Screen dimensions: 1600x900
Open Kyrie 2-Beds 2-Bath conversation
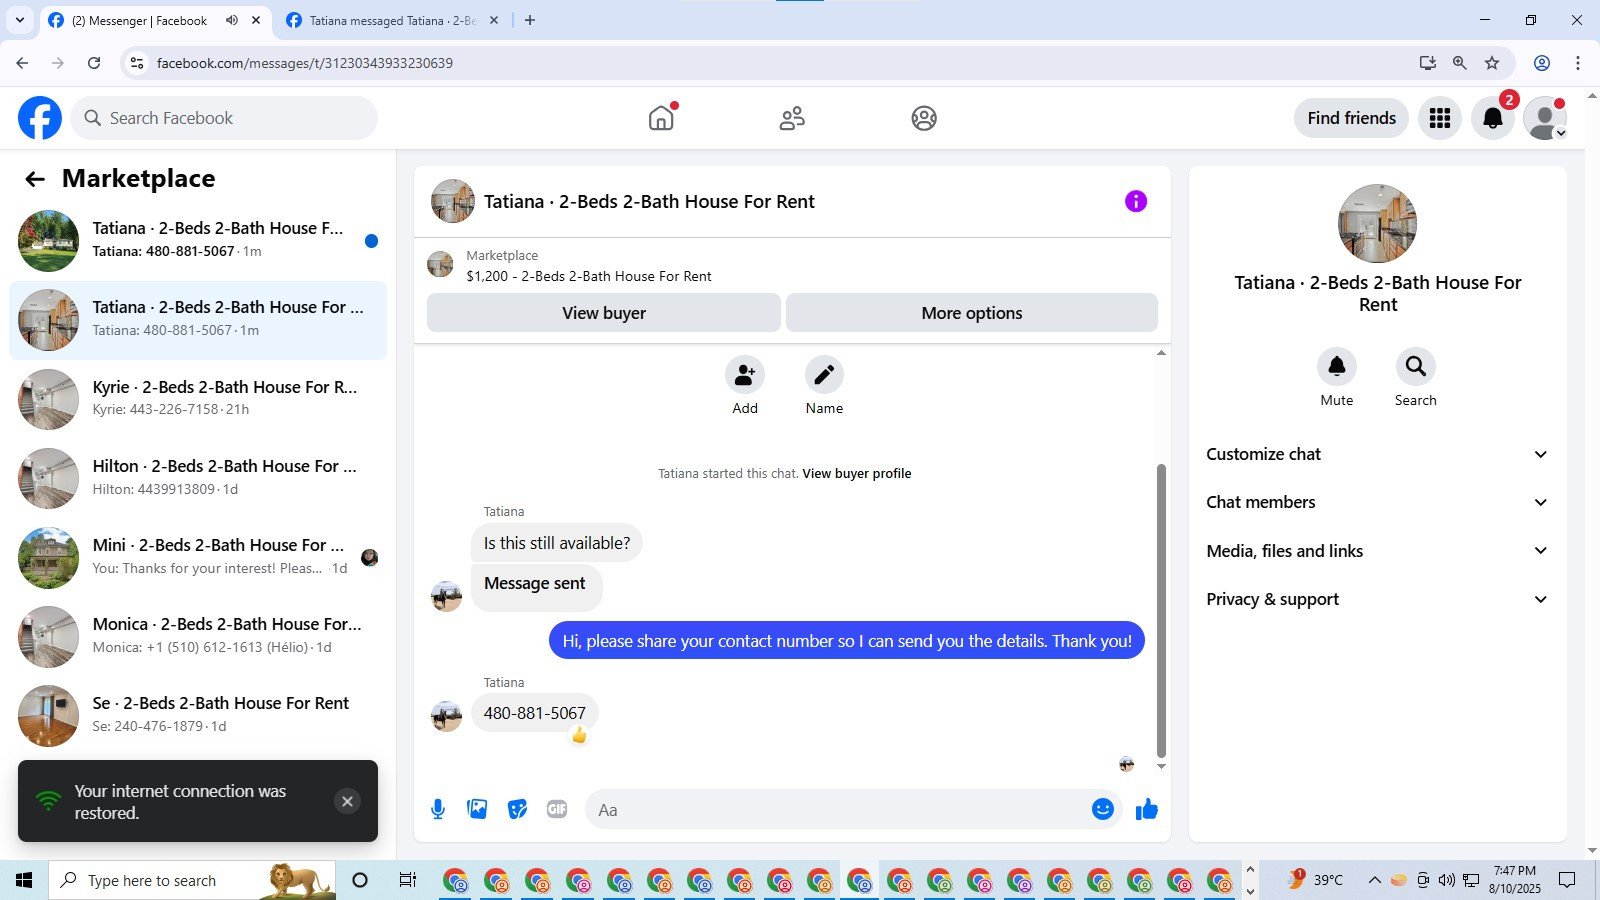tap(198, 398)
